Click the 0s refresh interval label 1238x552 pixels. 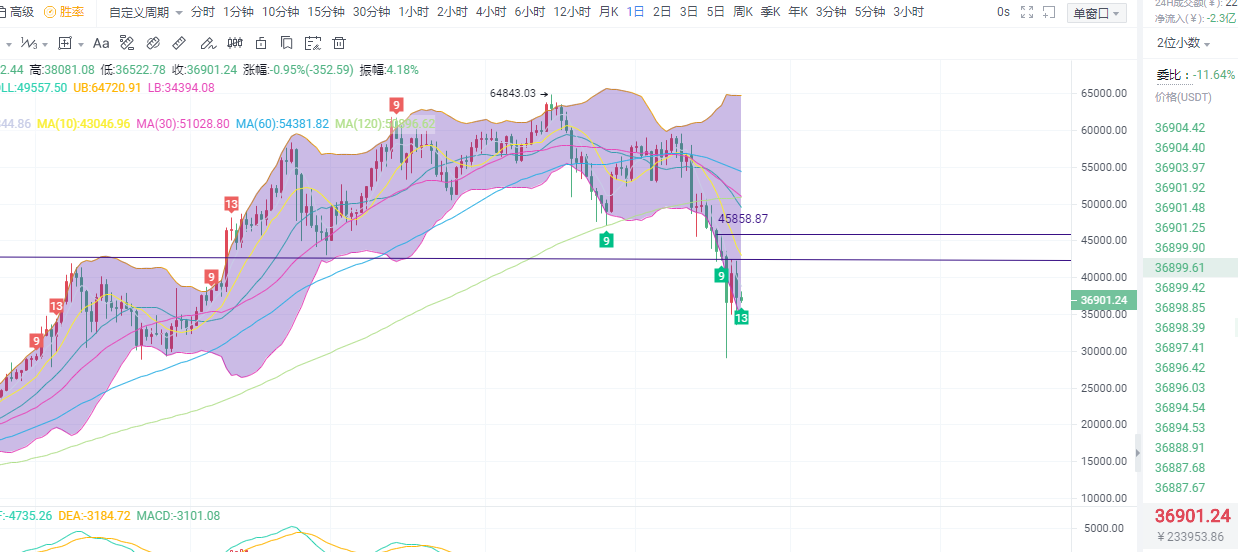1003,12
